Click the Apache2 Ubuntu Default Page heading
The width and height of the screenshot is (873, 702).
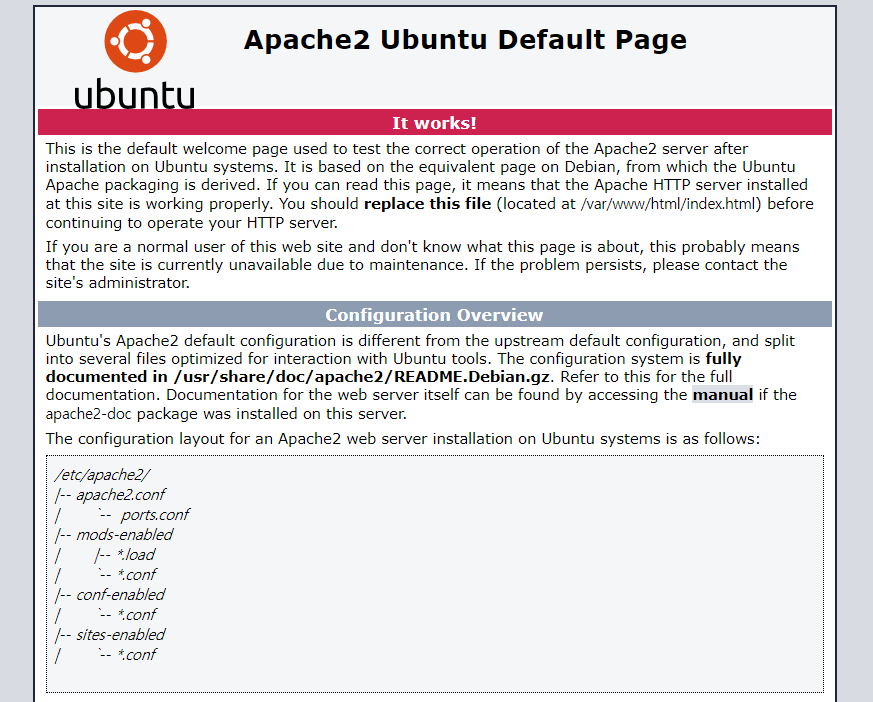(465, 40)
